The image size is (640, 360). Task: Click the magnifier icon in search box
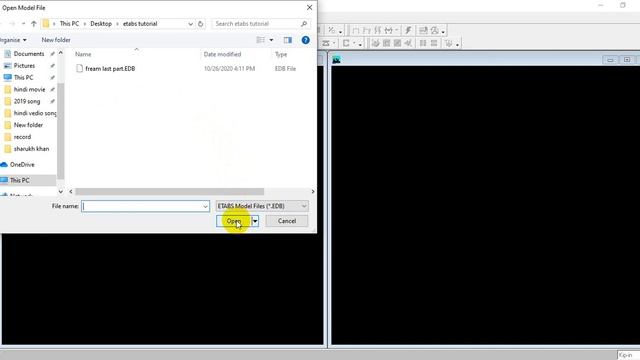[x=304, y=24]
